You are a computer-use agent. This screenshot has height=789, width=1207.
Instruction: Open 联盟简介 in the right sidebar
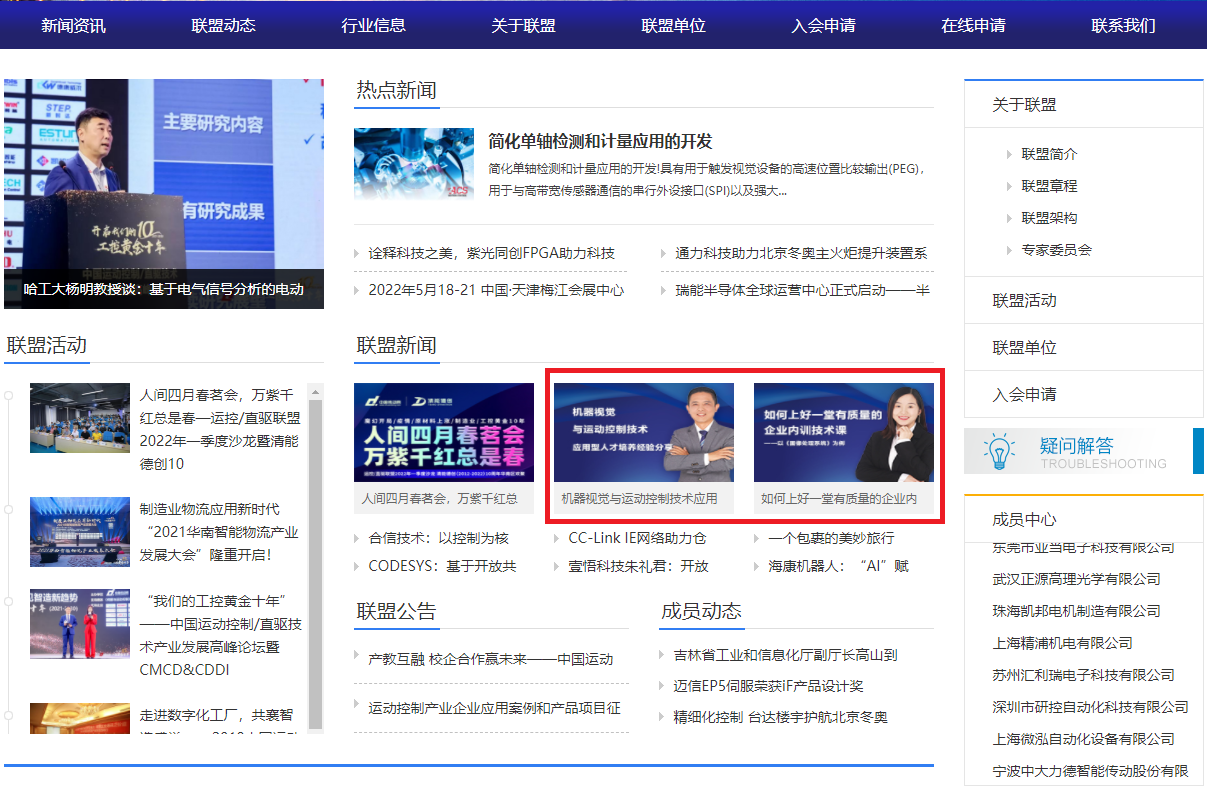tap(1049, 154)
